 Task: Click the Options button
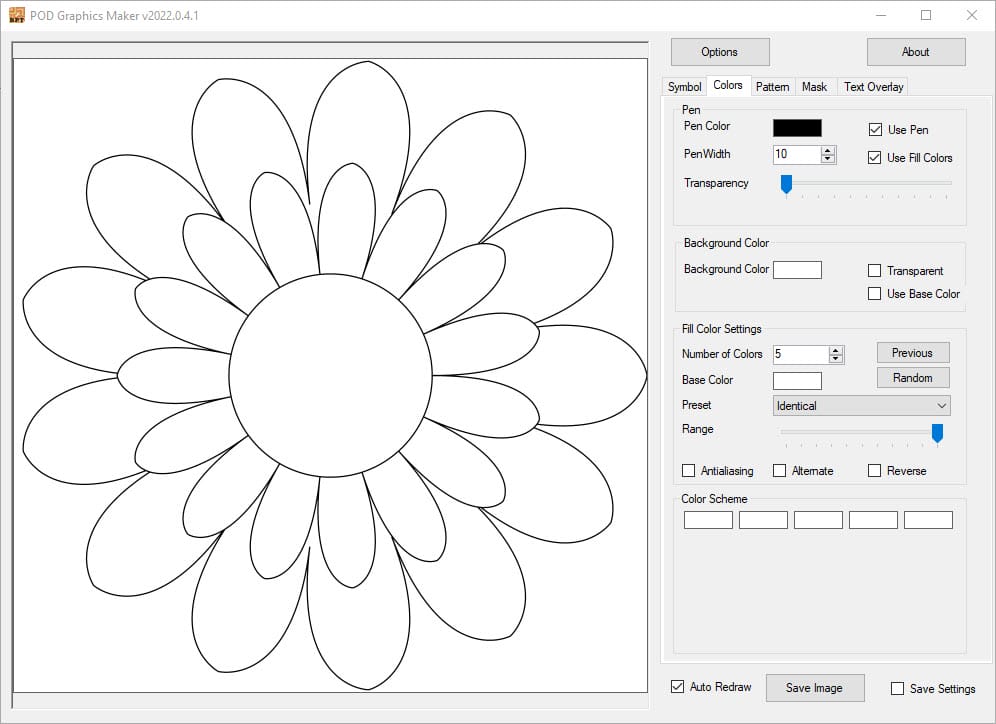pyautogui.click(x=719, y=52)
